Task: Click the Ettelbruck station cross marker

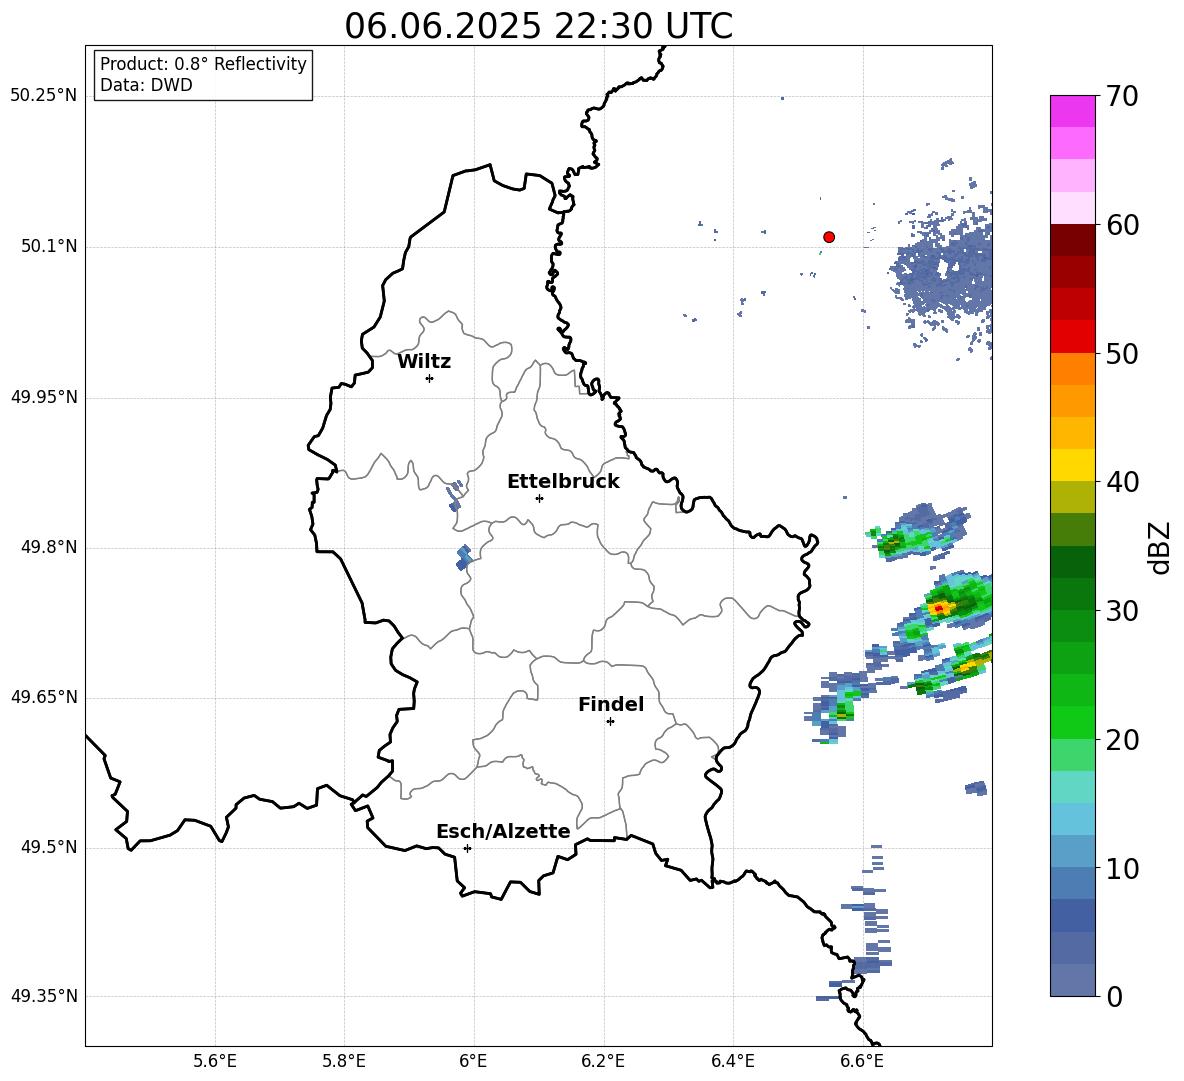Action: 539,498
